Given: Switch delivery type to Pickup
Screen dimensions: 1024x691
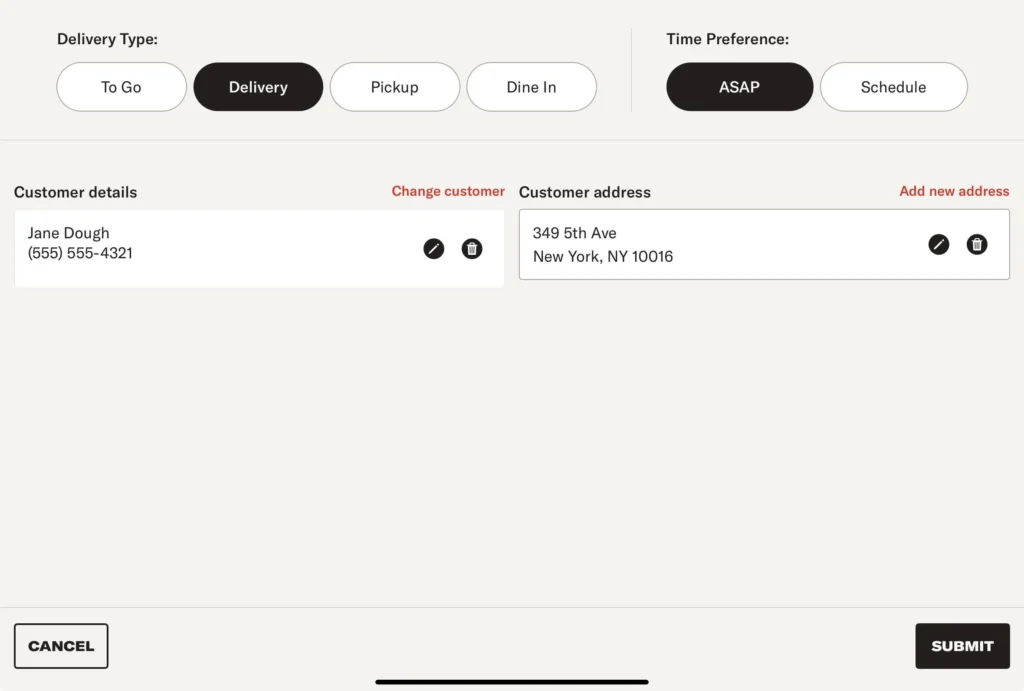Looking at the screenshot, I should (395, 87).
